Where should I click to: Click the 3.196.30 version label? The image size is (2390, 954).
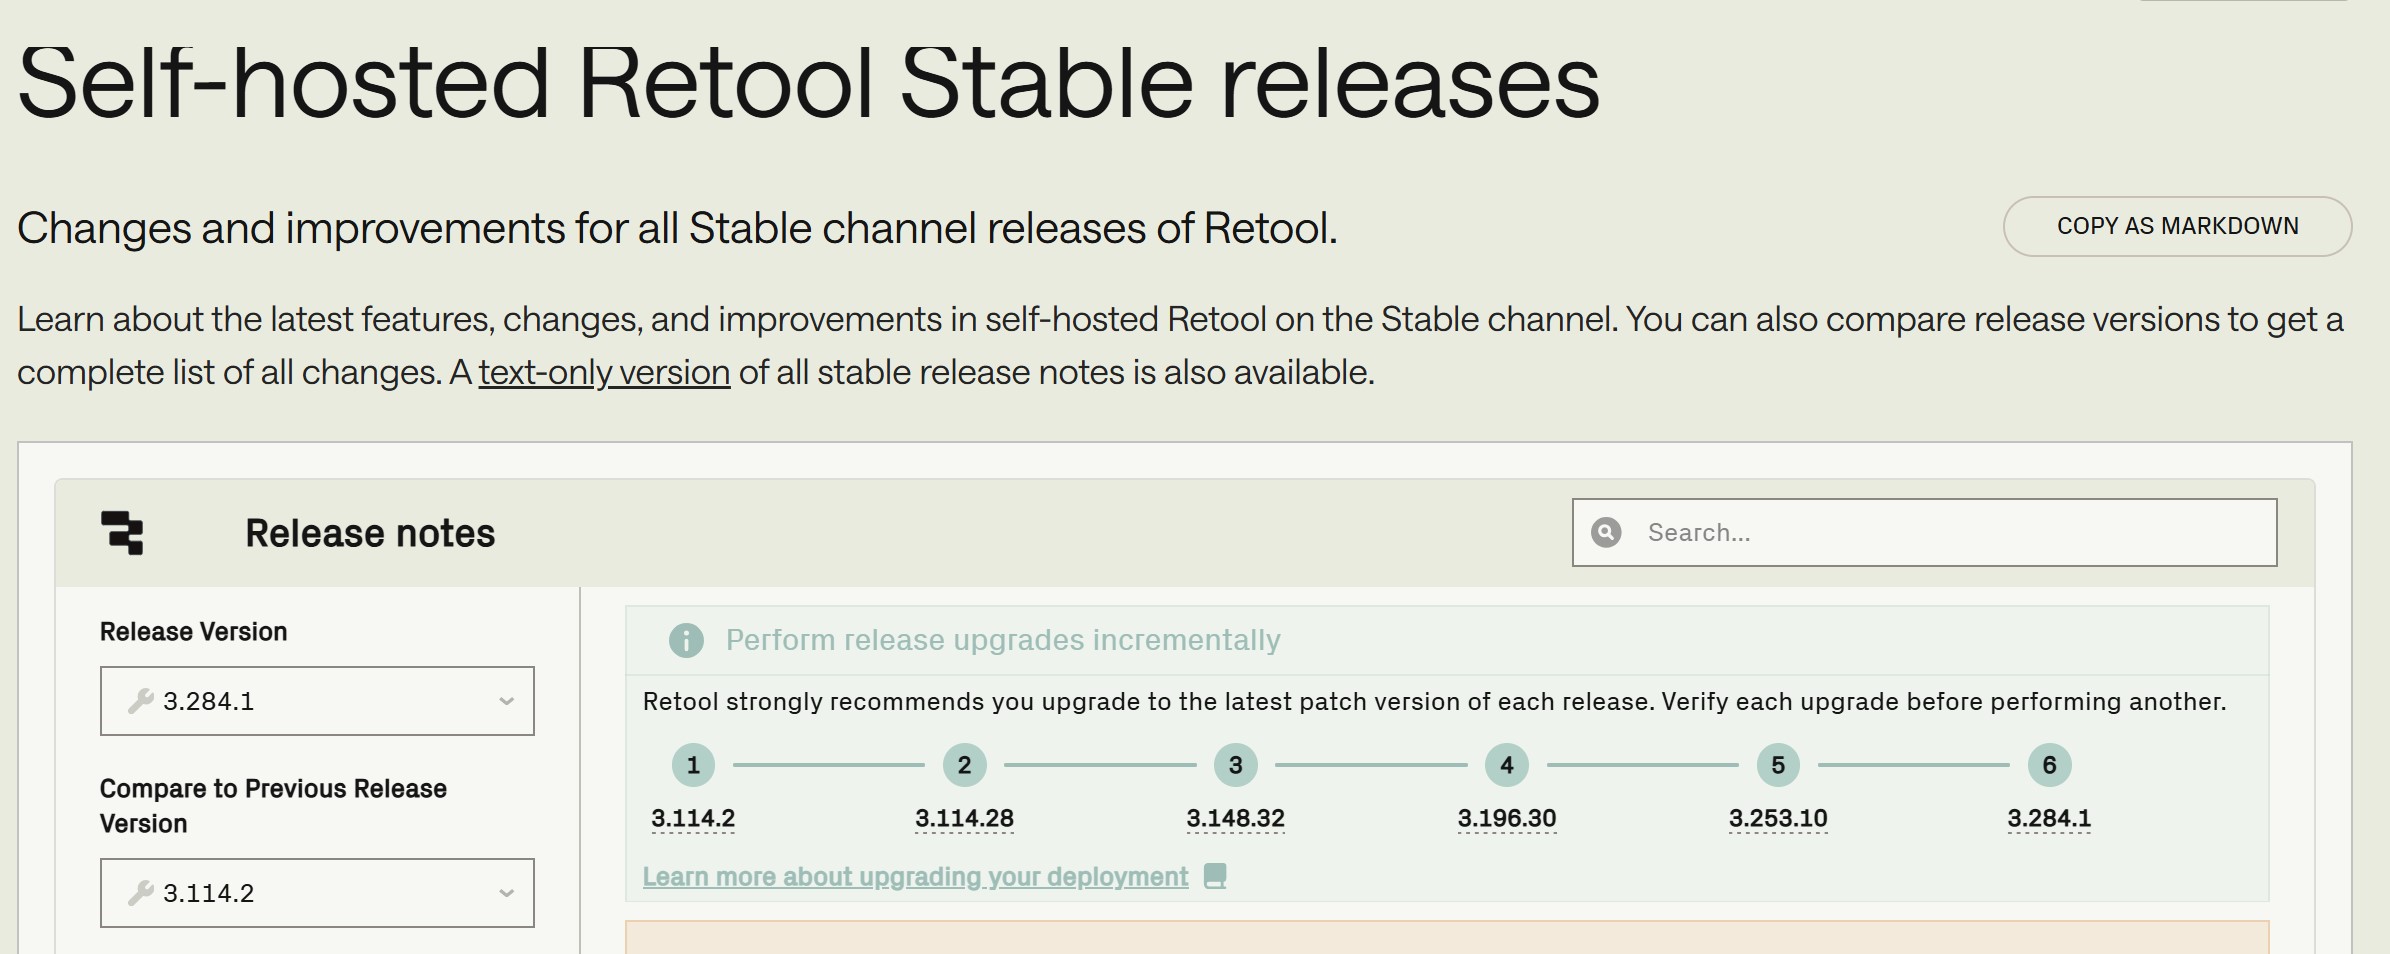1507,818
